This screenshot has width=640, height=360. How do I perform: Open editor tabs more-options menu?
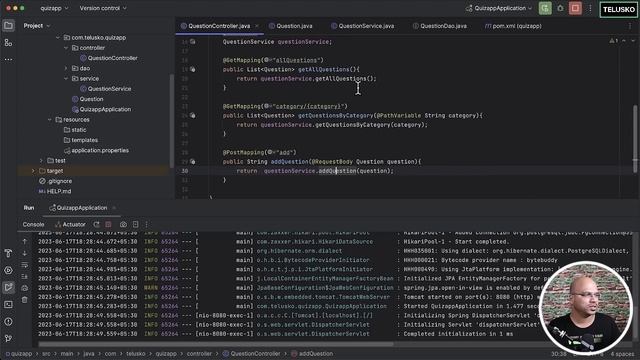pyautogui.click(x=630, y=26)
